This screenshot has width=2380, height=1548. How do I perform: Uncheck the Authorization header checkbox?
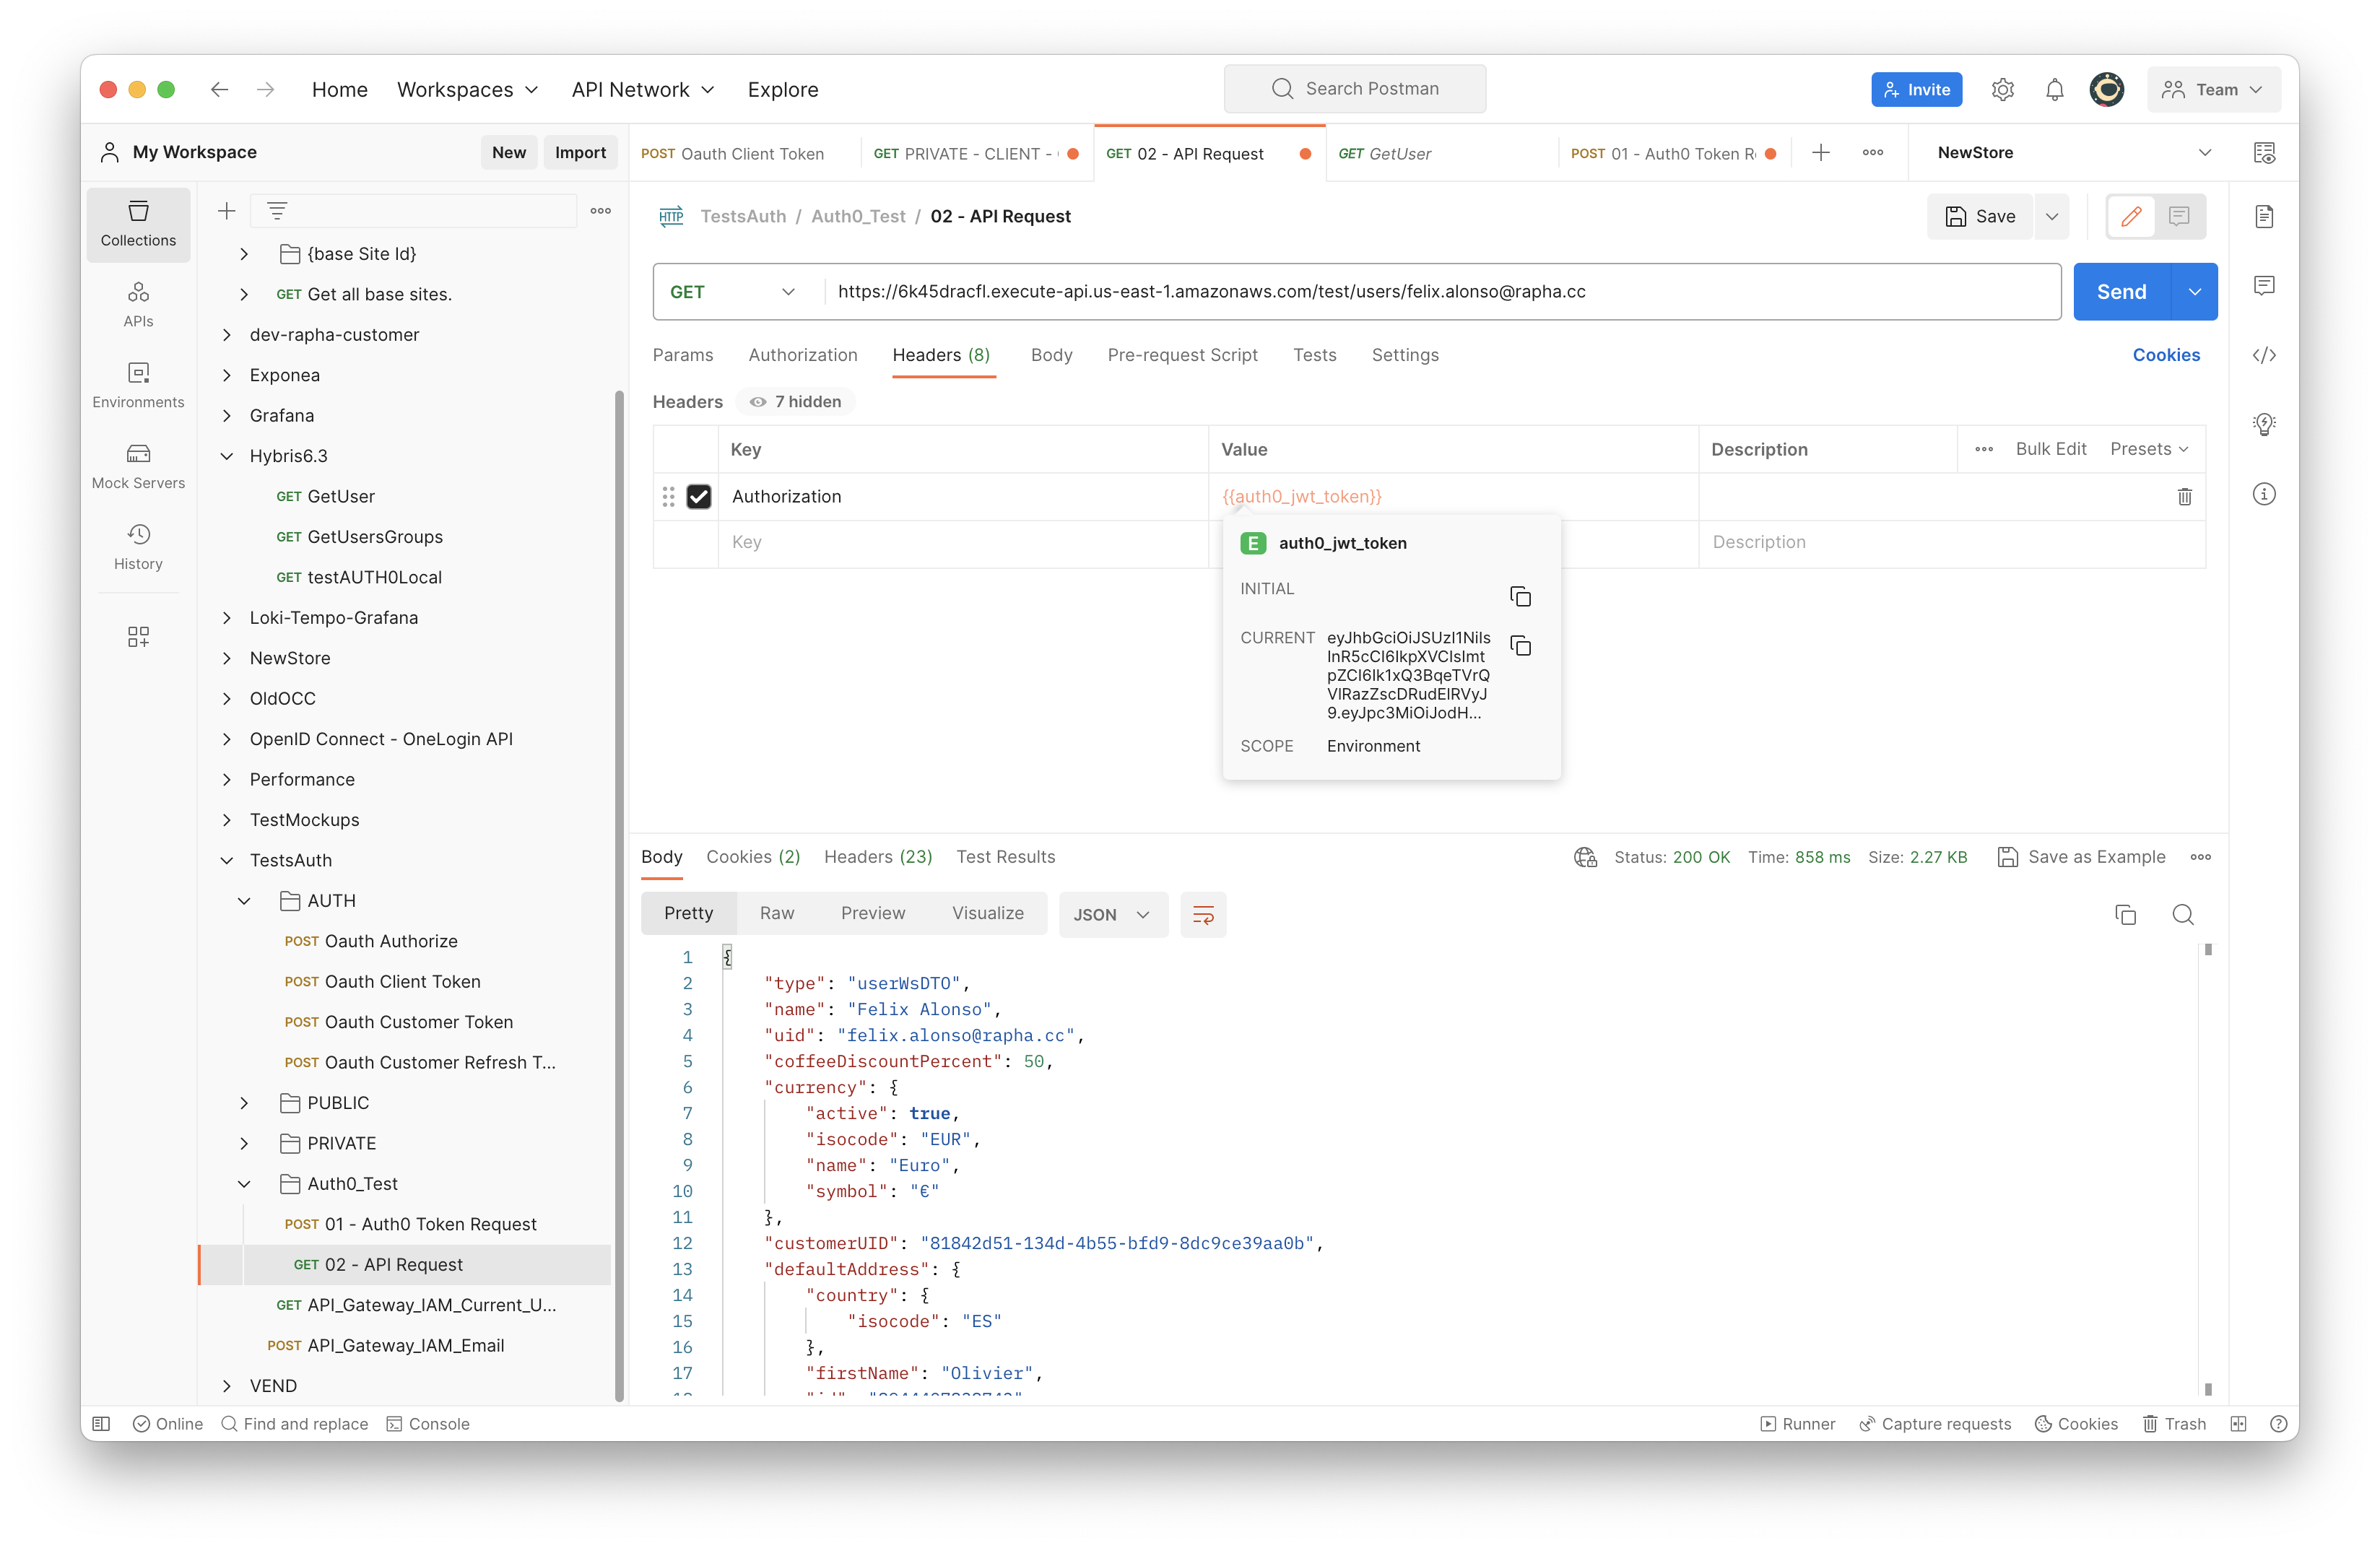click(x=698, y=496)
